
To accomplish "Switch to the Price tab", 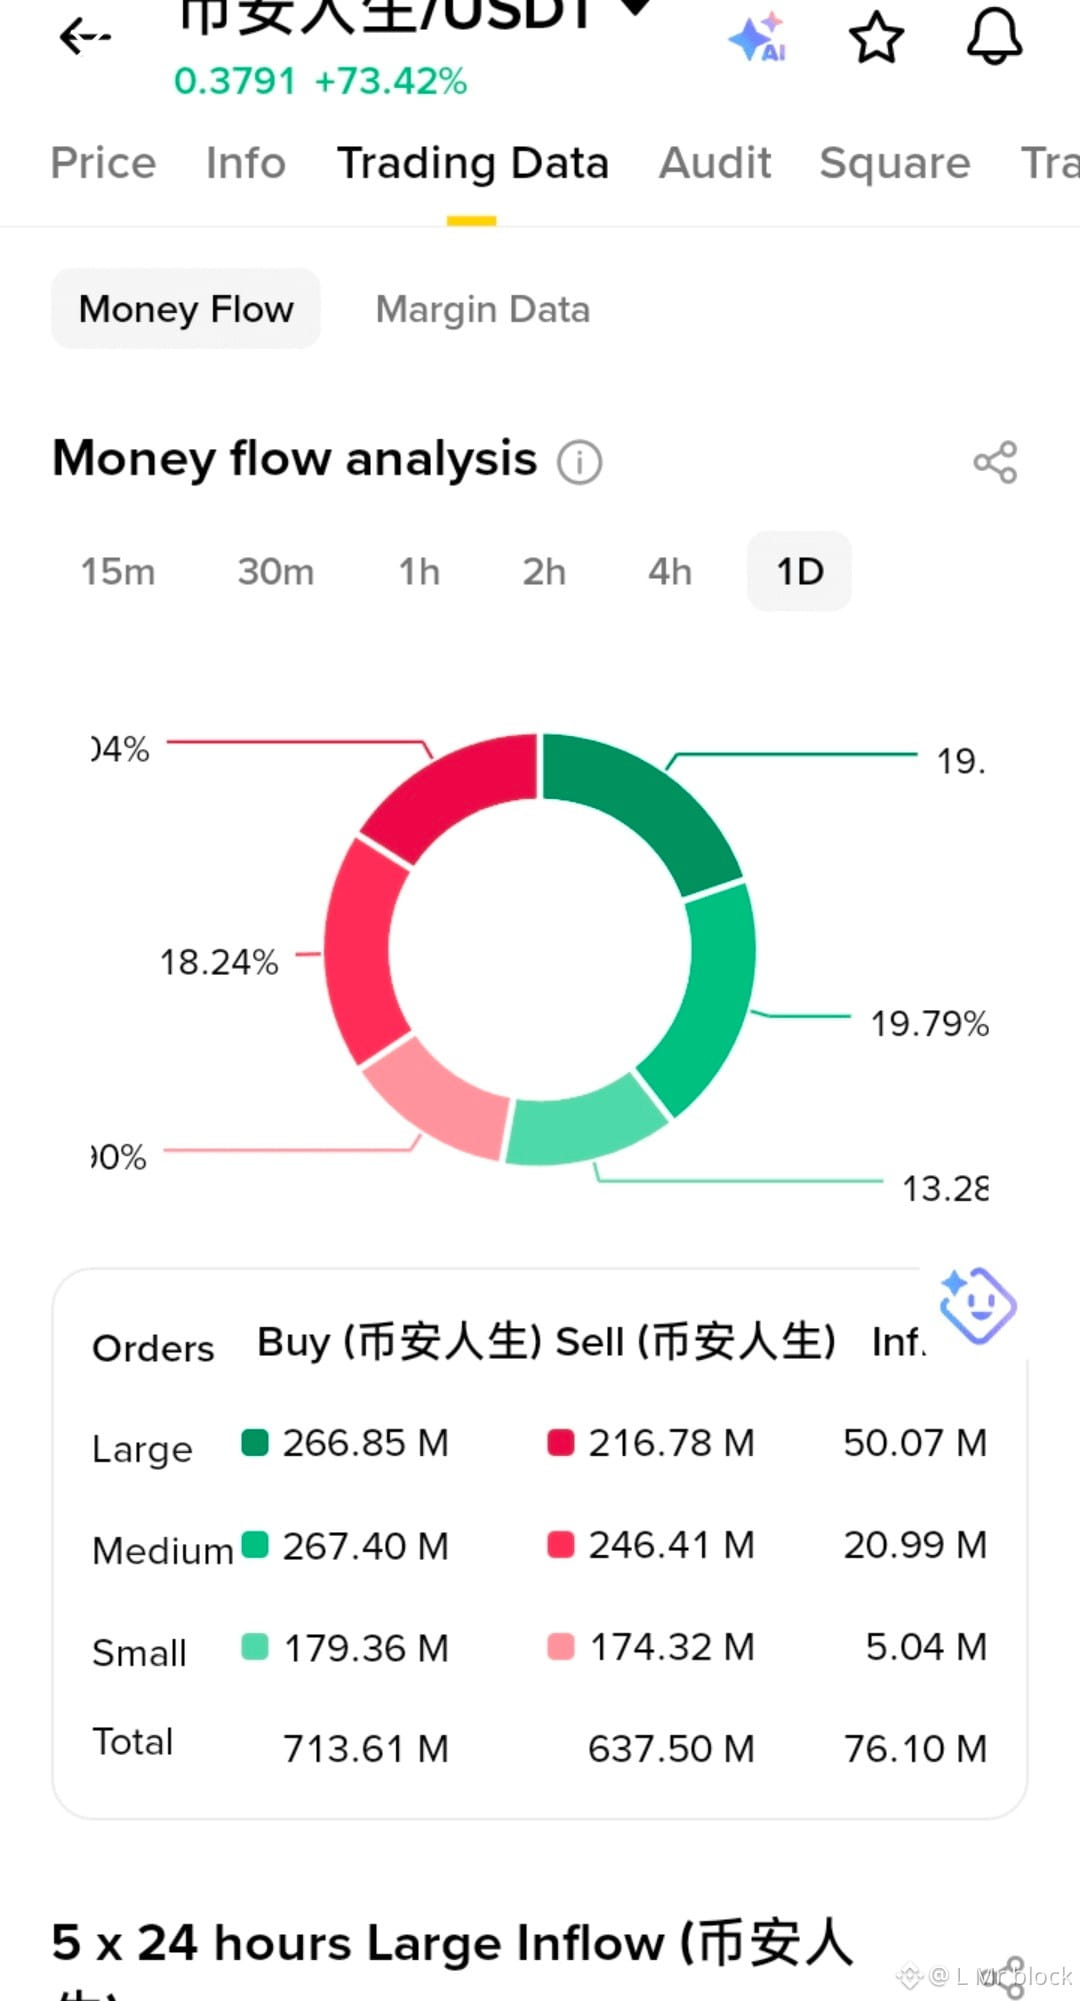I will tap(103, 163).
